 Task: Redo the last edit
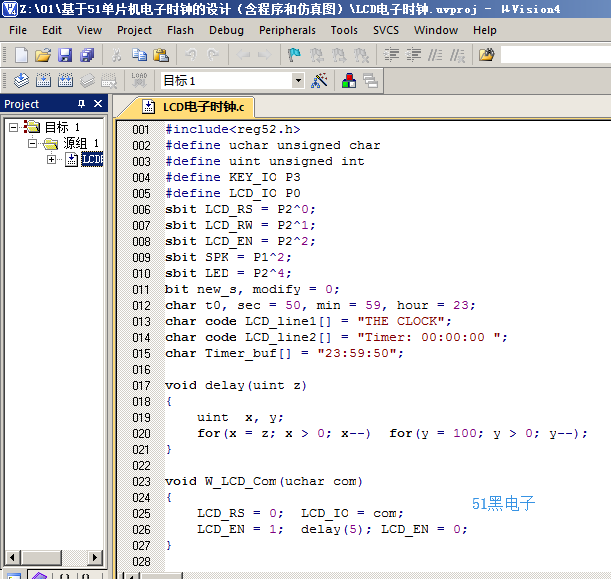click(213, 55)
